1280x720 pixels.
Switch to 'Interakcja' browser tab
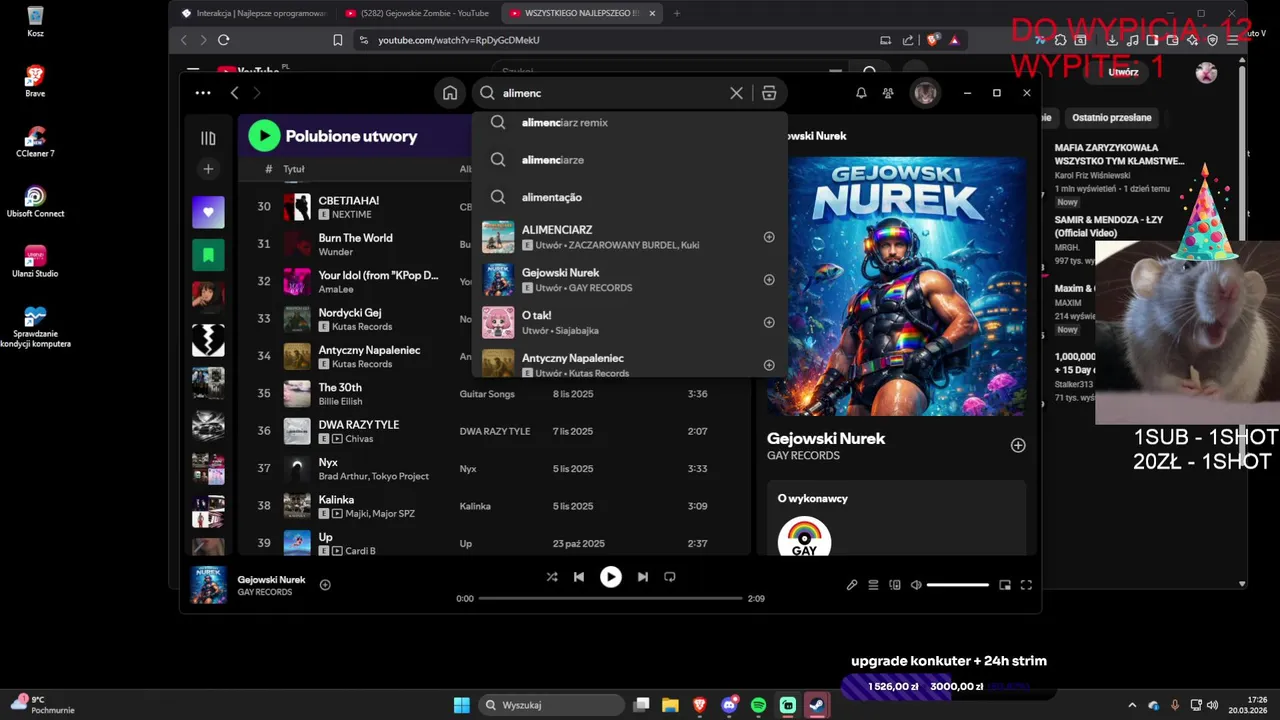point(252,13)
